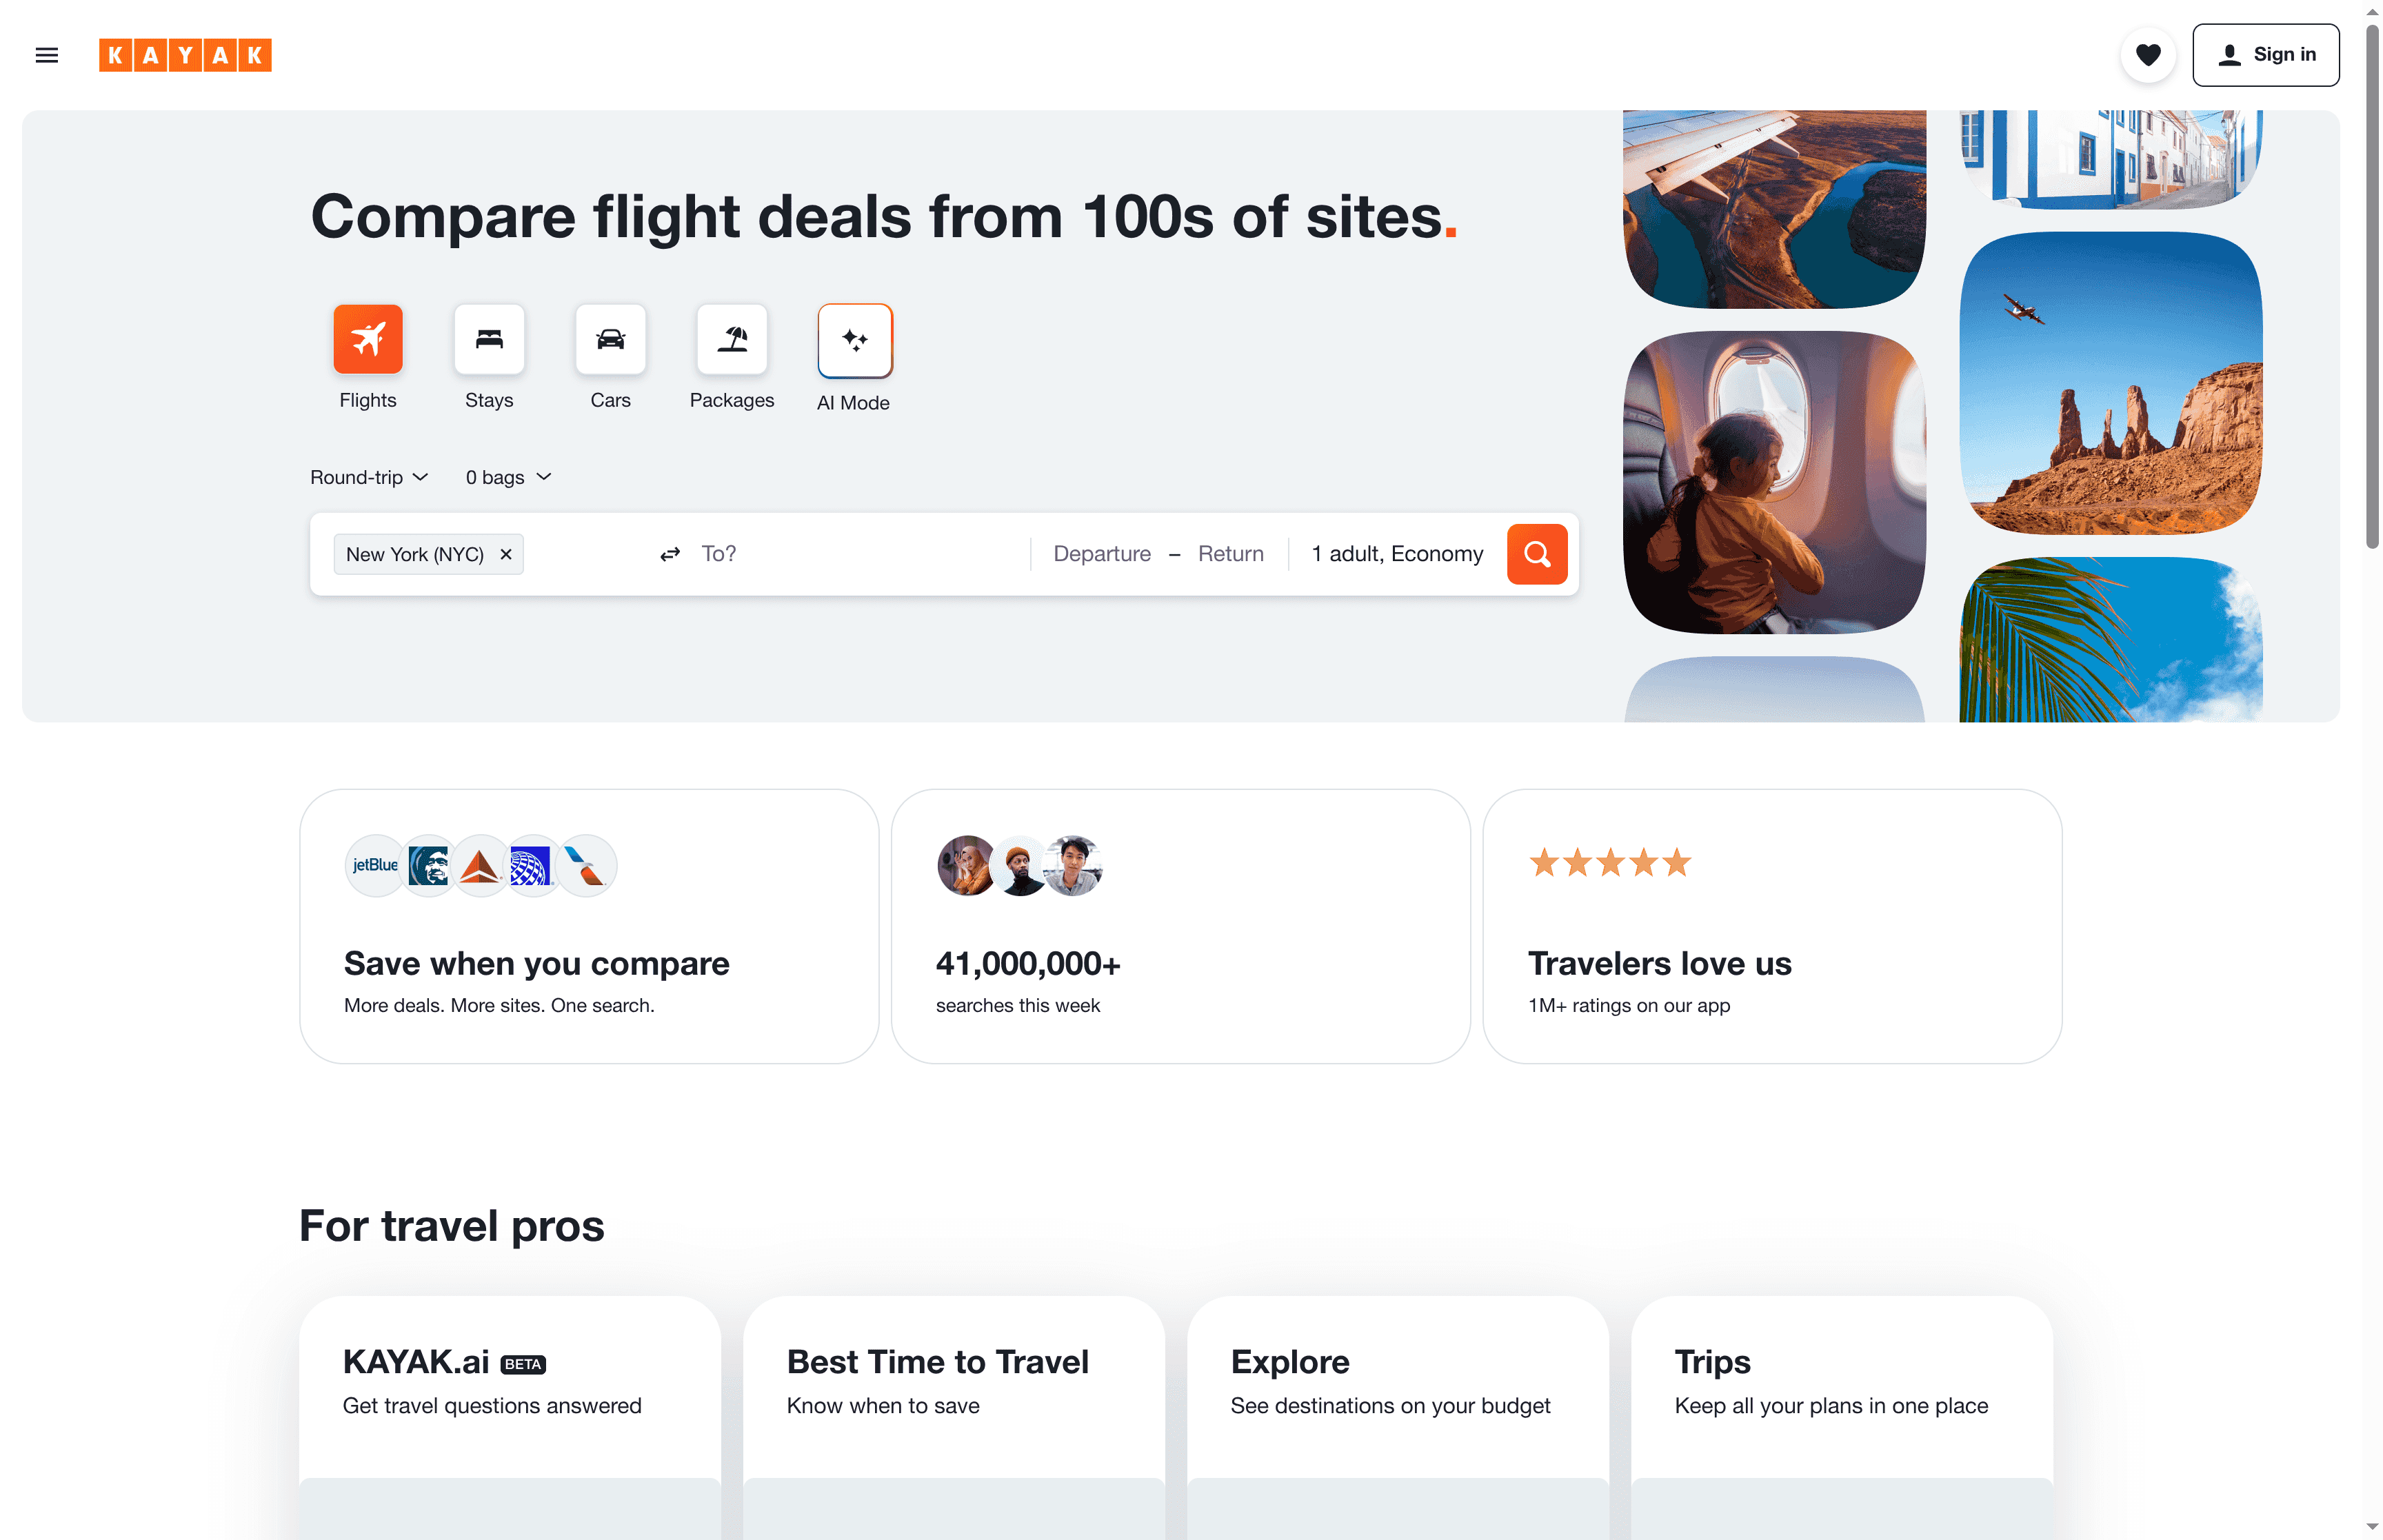This screenshot has width=2383, height=1540.
Task: Select the Departure date field
Action: (x=1101, y=553)
